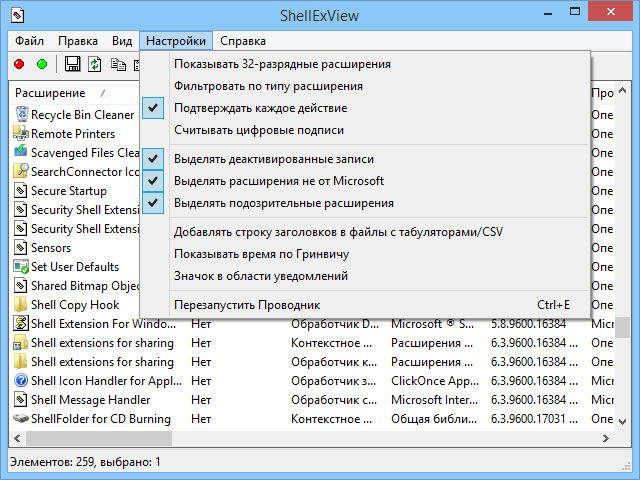Minimize the ShellExView window
Viewport: 640px width, 480px height.
pos(548,13)
